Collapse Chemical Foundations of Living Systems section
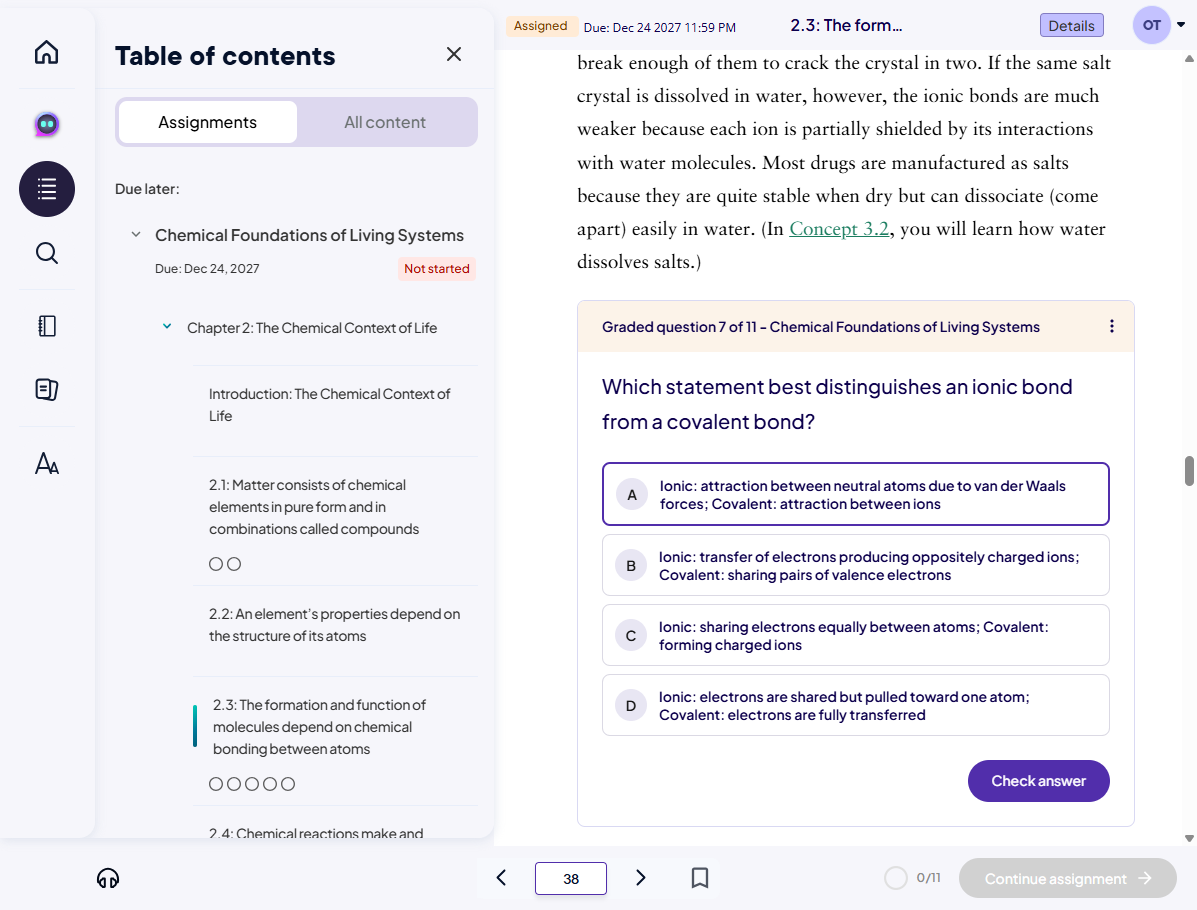Viewport: 1197px width, 910px height. click(x=136, y=234)
